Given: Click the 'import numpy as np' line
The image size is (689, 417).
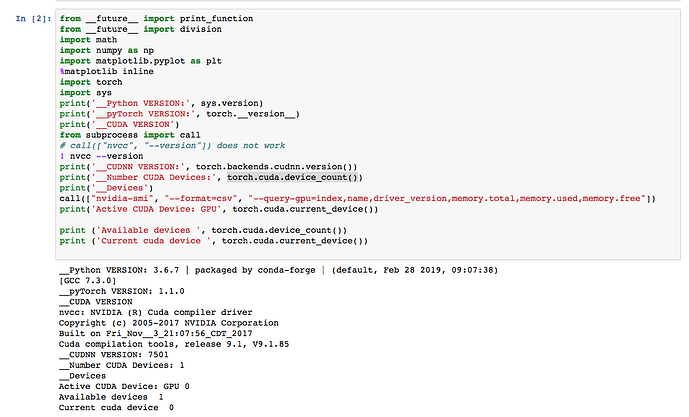Looking at the screenshot, I should click(107, 50).
